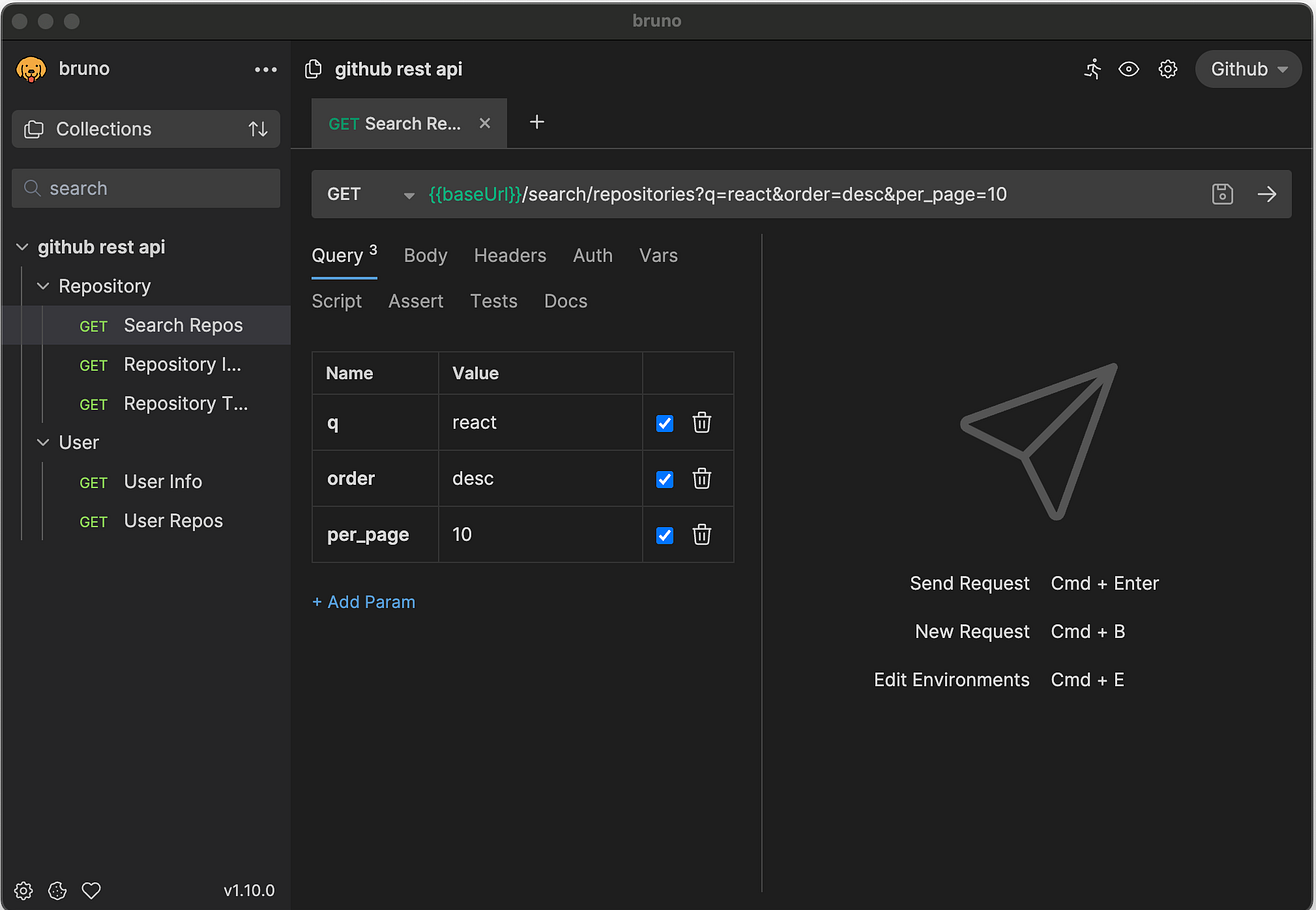Click the Send Request shortcut label
1316x910 pixels.
pos(969,583)
